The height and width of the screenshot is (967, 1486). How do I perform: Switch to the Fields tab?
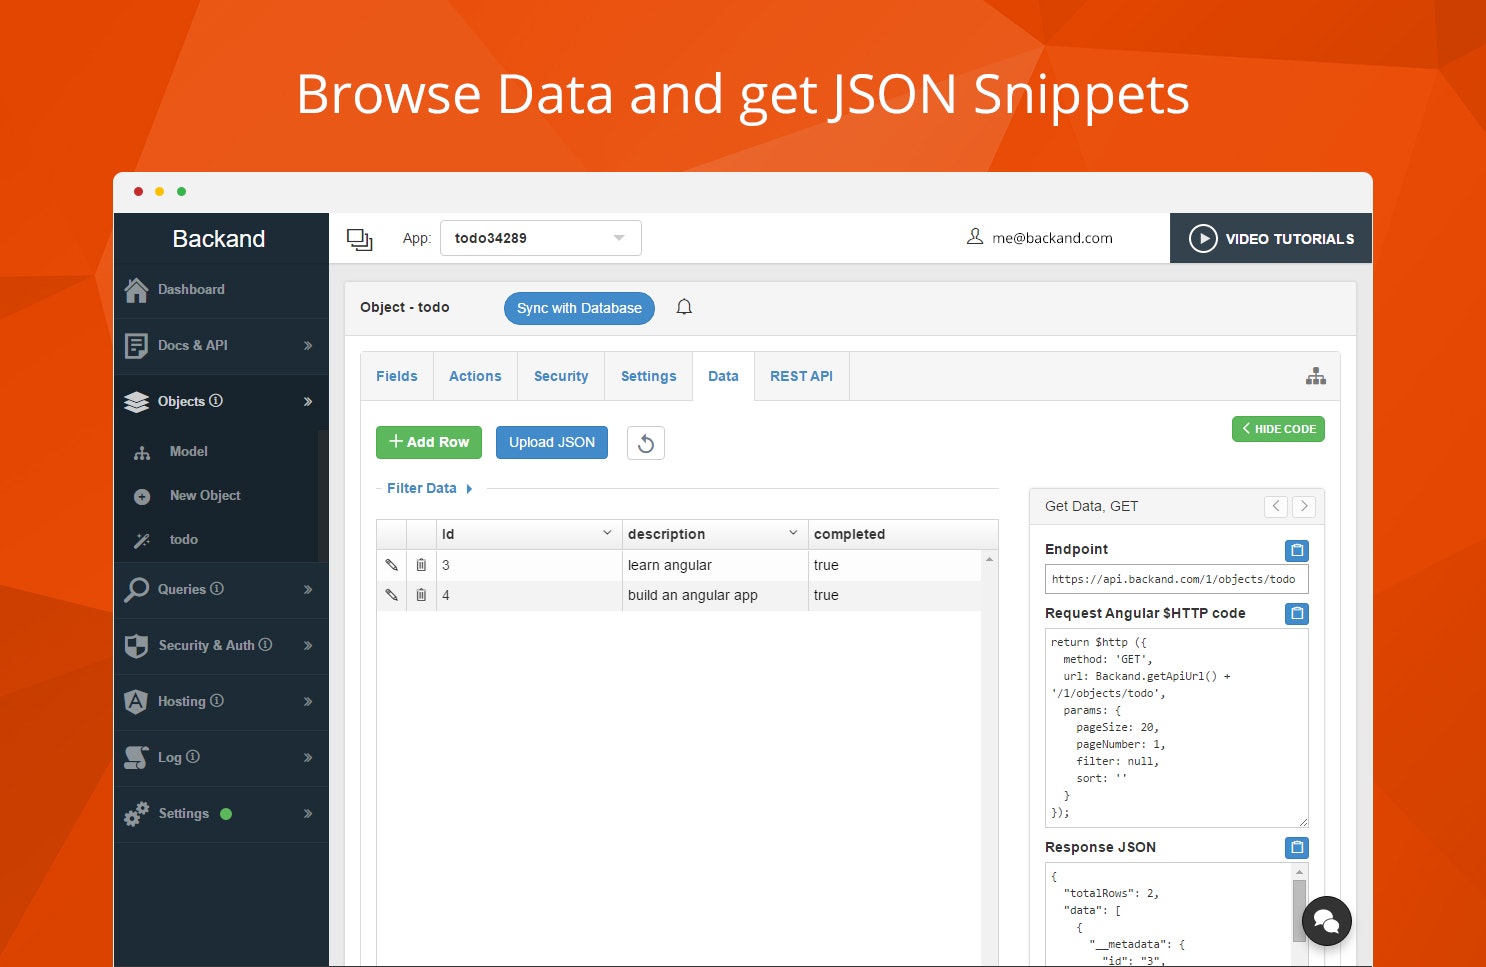(397, 376)
